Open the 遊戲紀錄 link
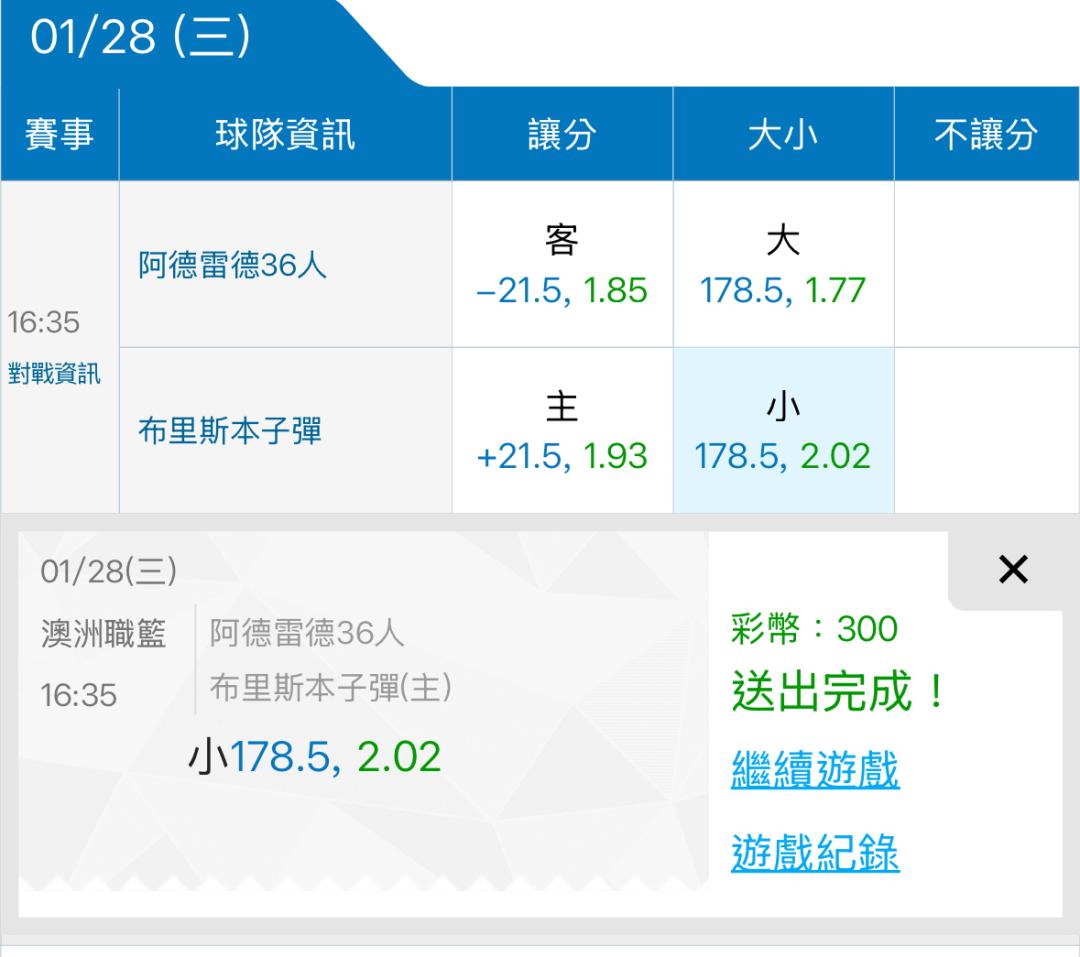This screenshot has height=957, width=1080. pos(815,853)
